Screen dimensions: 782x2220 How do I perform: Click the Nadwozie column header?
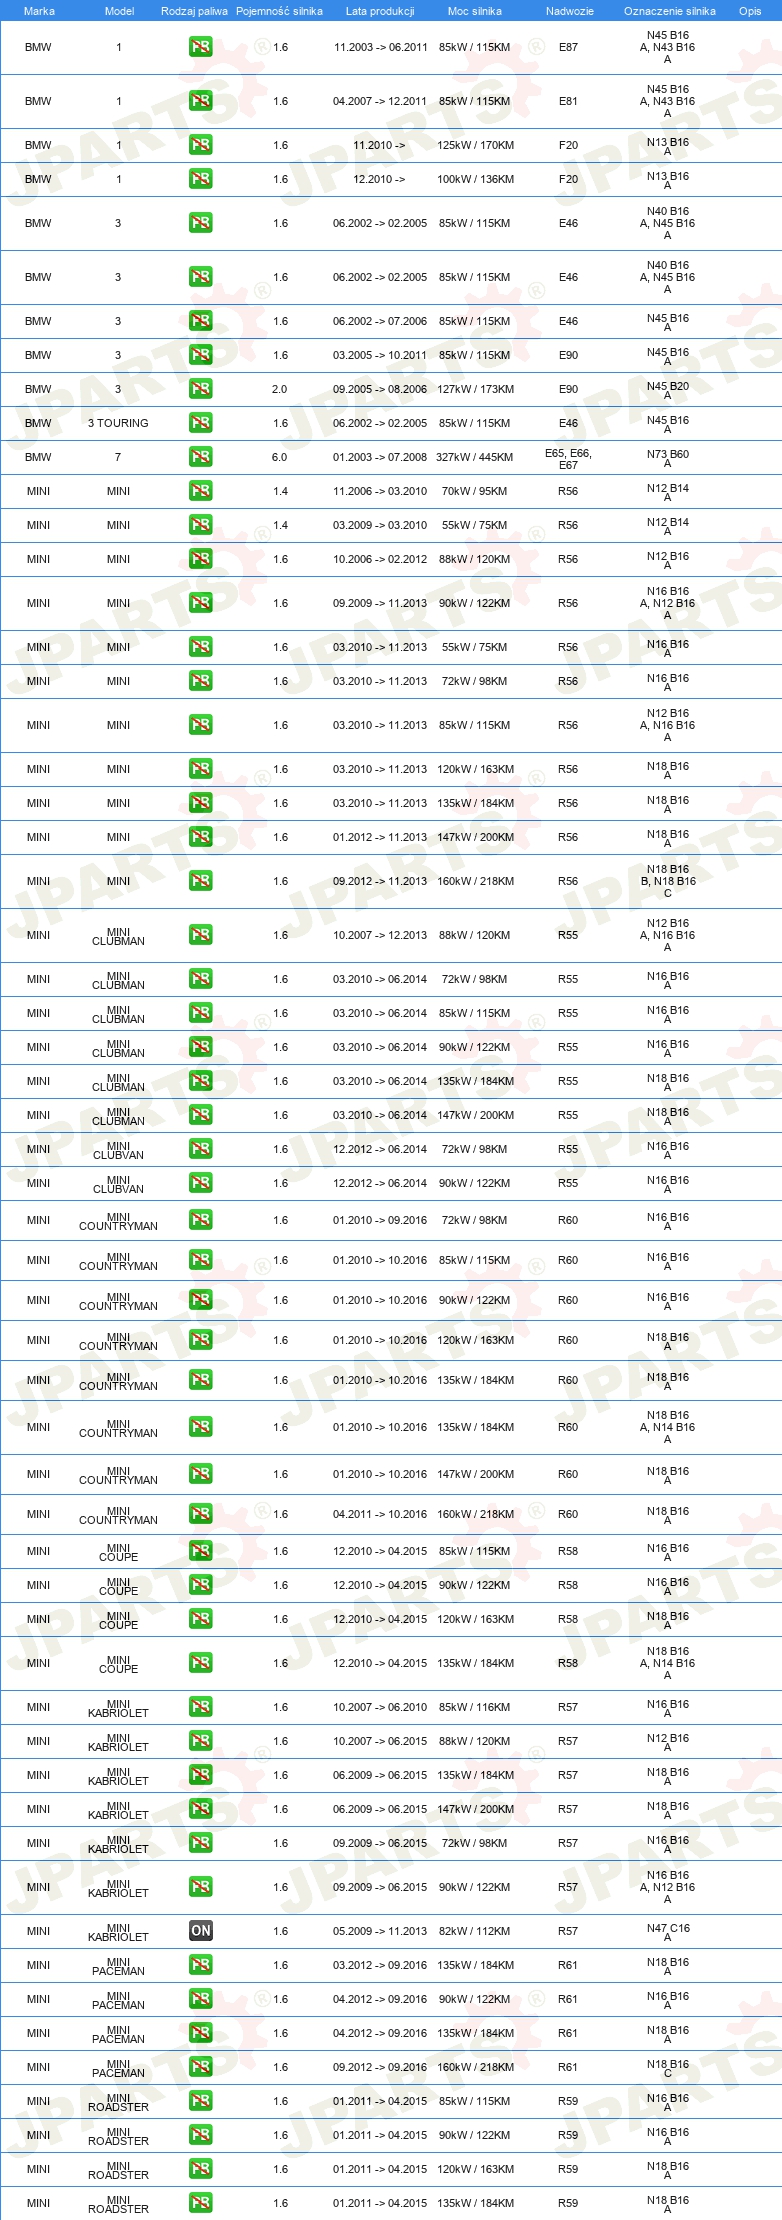coord(569,11)
